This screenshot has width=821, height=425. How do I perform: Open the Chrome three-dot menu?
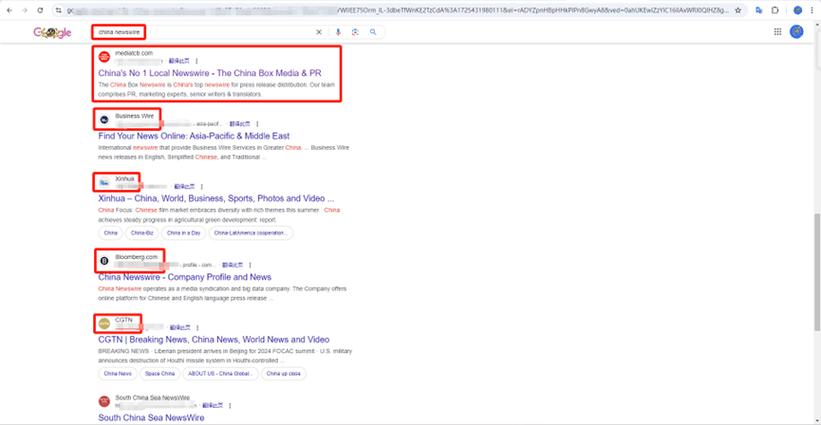click(x=811, y=10)
